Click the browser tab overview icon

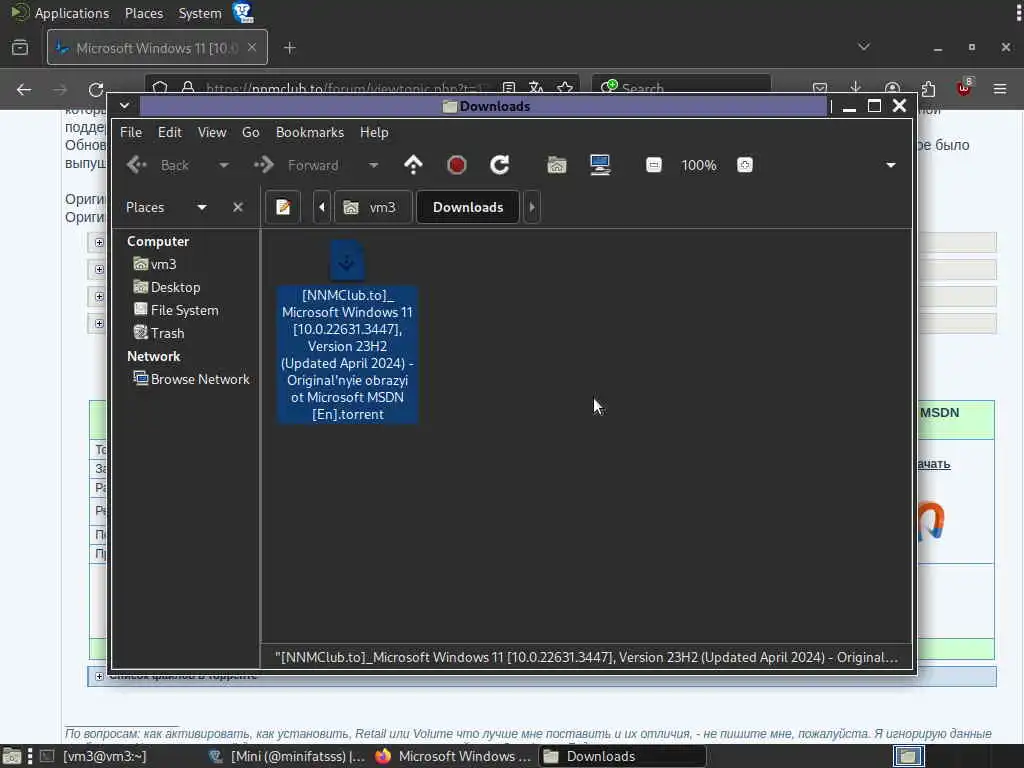pos(20,48)
